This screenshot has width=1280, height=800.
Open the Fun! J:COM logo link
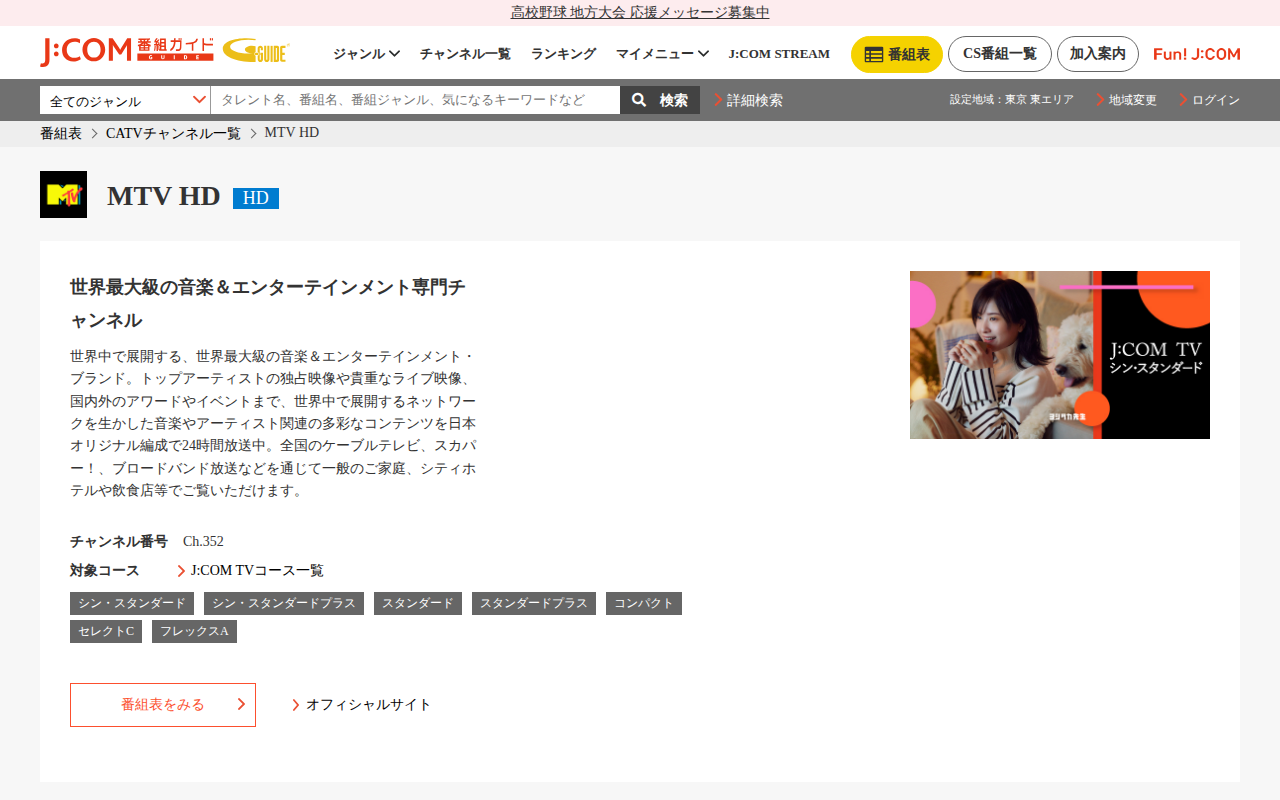click(x=1197, y=54)
